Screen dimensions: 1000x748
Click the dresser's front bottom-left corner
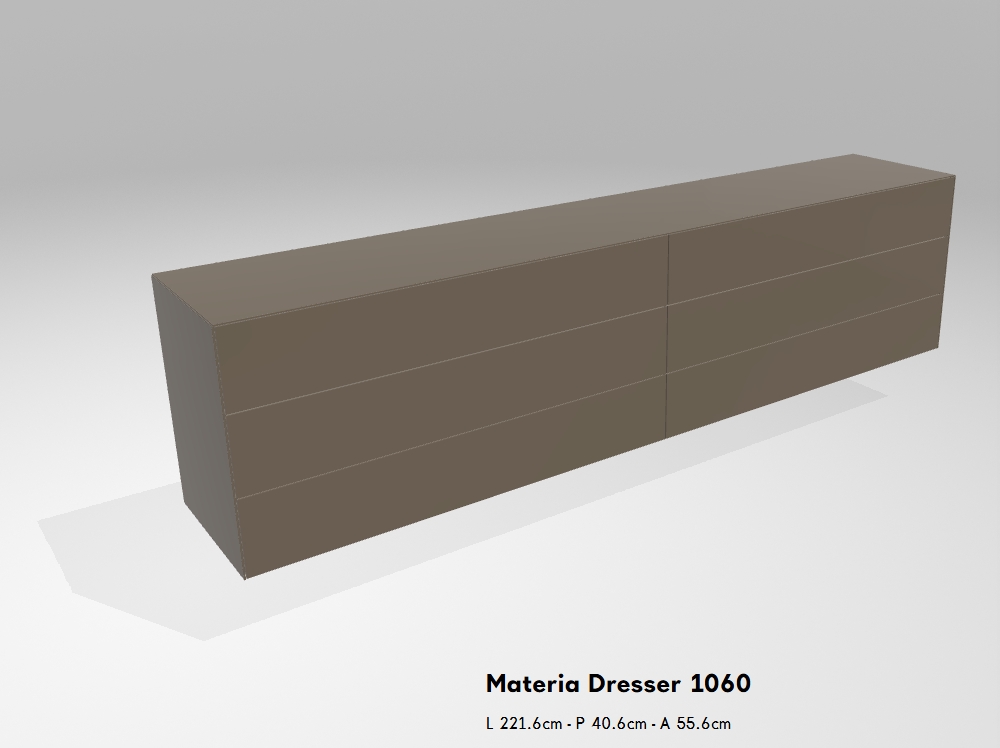click(x=246, y=577)
